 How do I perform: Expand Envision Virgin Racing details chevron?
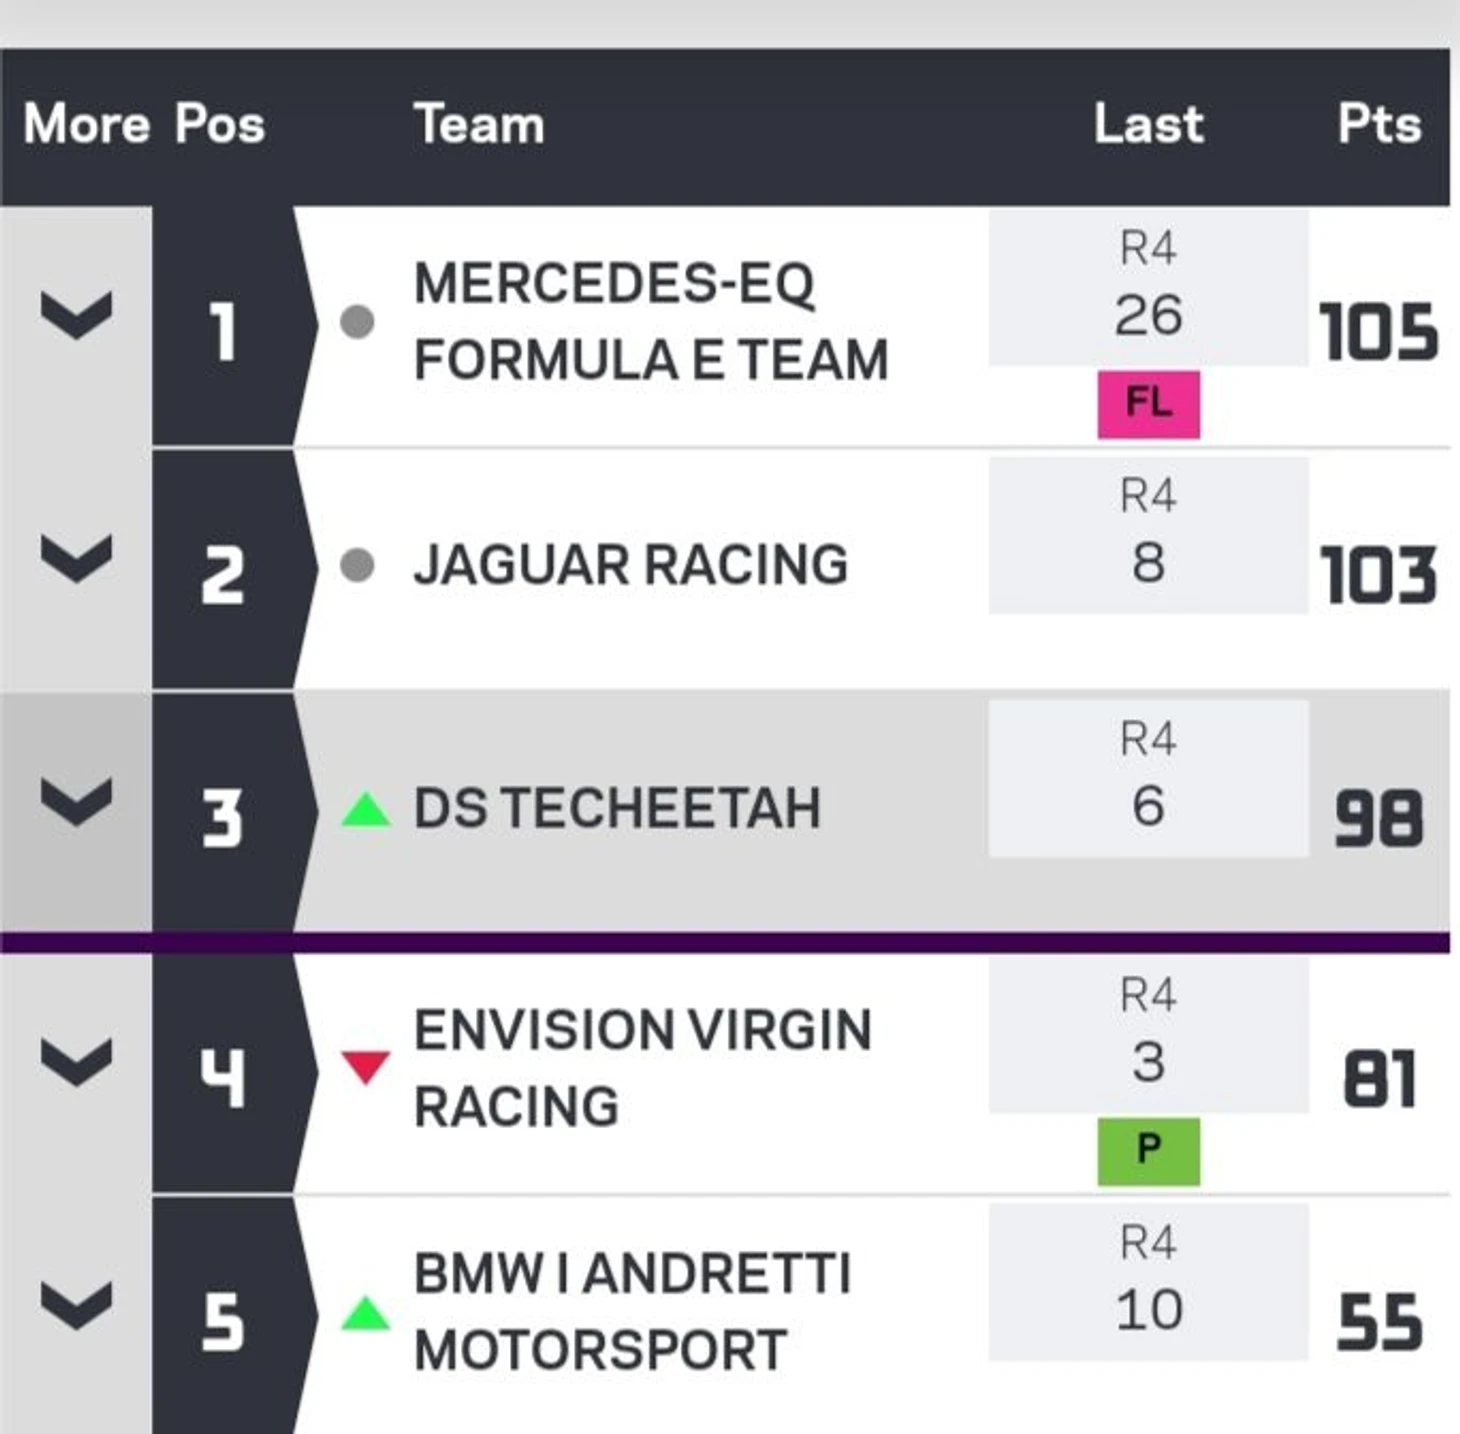click(x=76, y=1062)
